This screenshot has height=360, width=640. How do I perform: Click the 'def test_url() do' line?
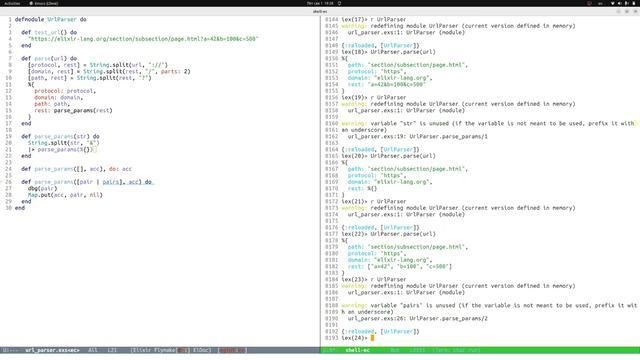coord(49,32)
